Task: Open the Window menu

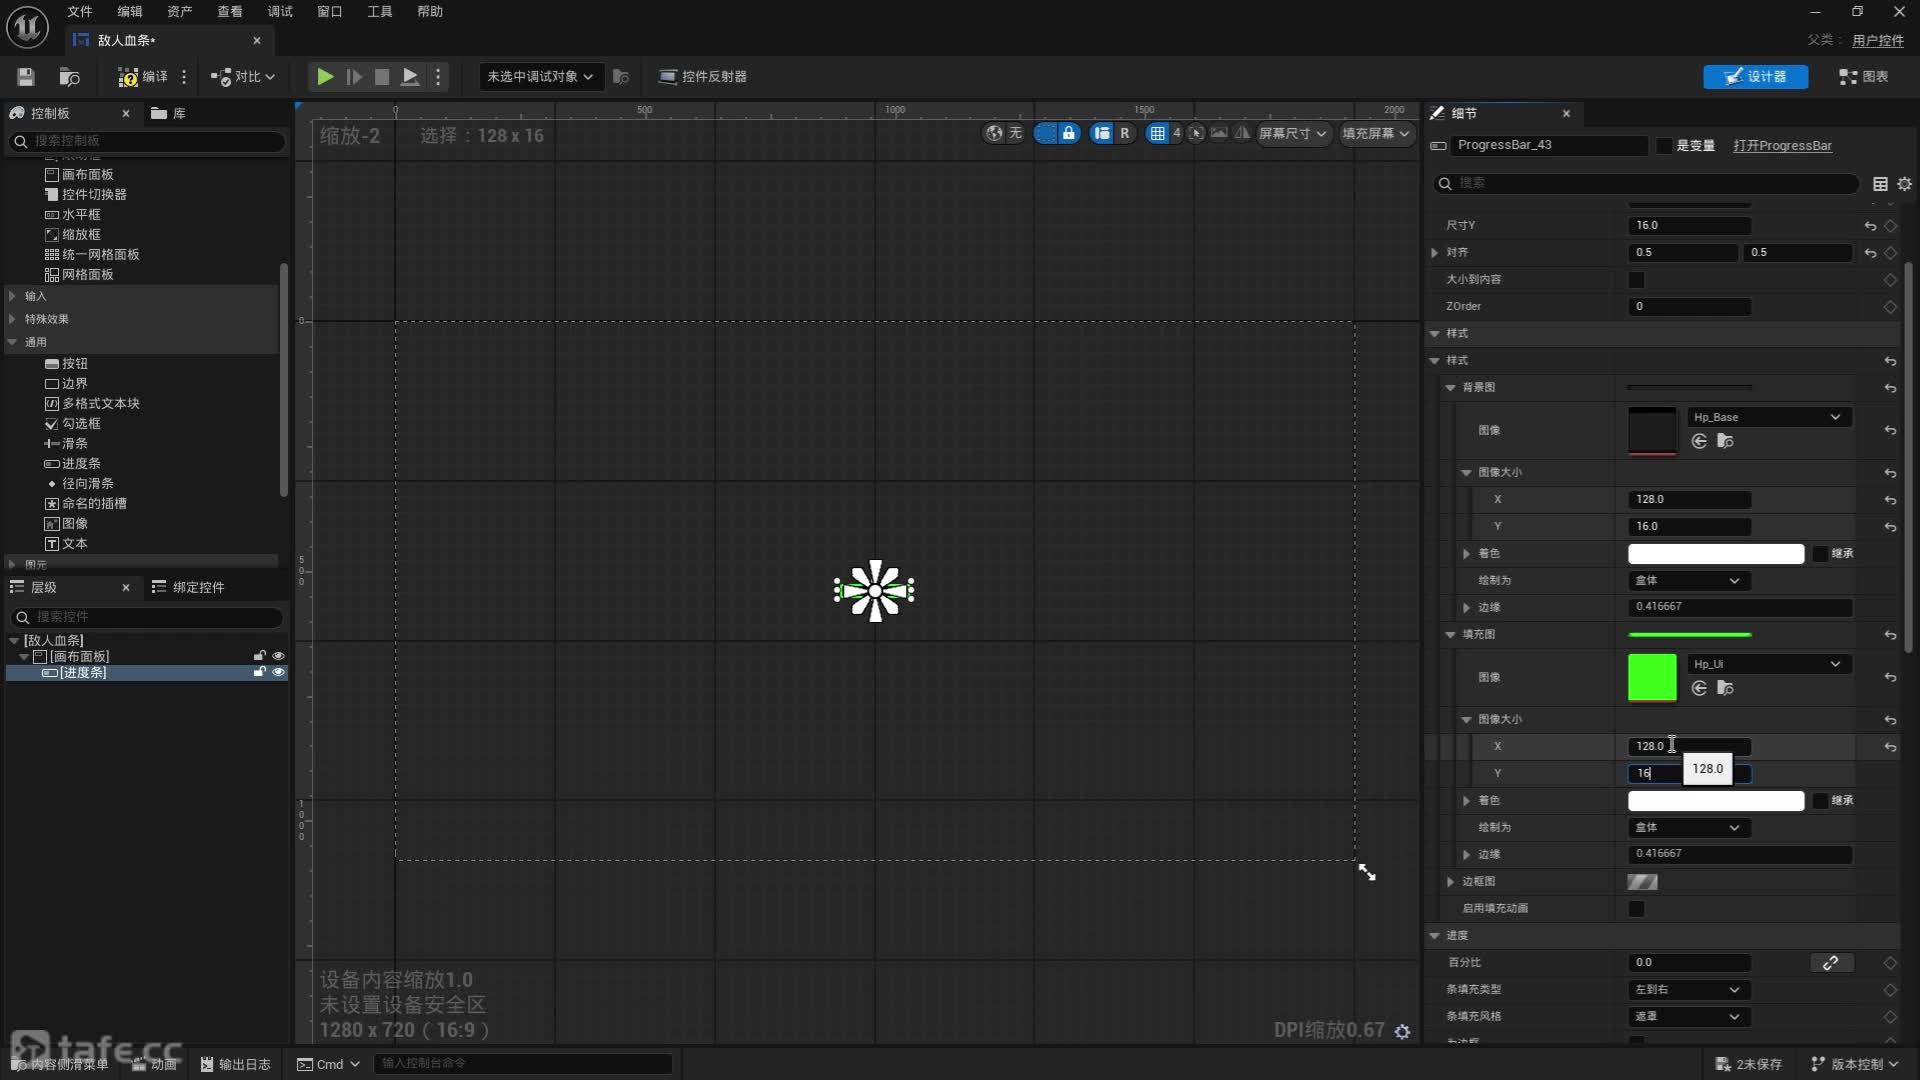Action: click(x=329, y=11)
